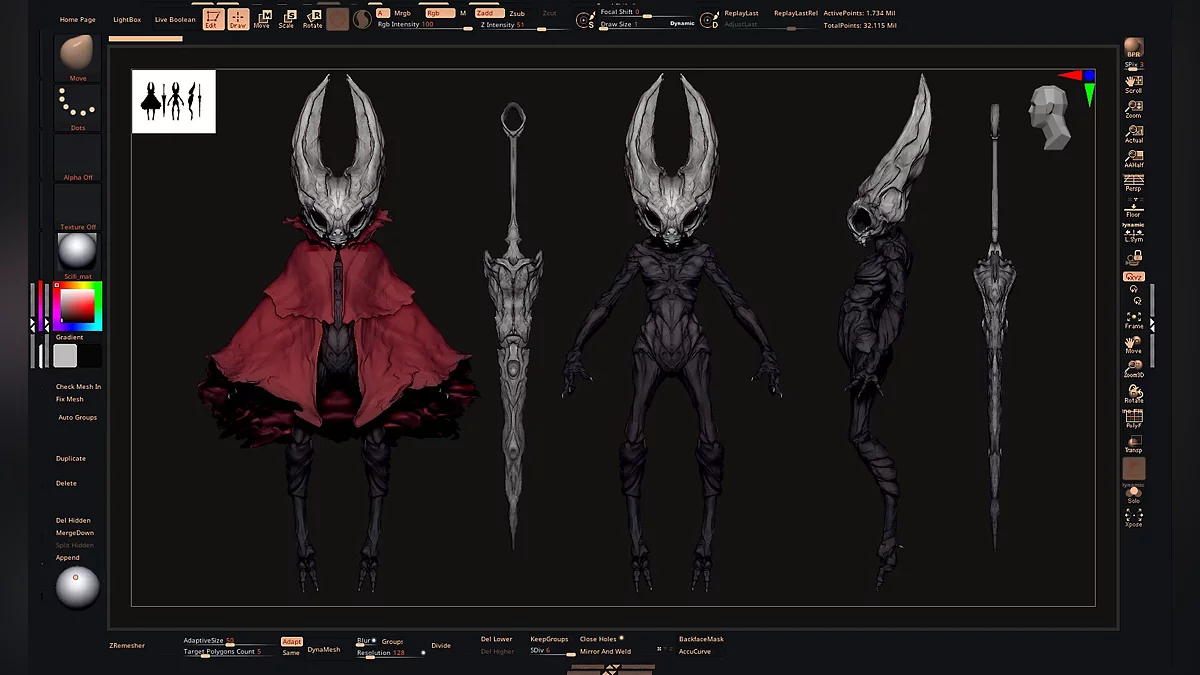Open the Alpha Off selector
1200x675 pixels.
click(x=77, y=157)
